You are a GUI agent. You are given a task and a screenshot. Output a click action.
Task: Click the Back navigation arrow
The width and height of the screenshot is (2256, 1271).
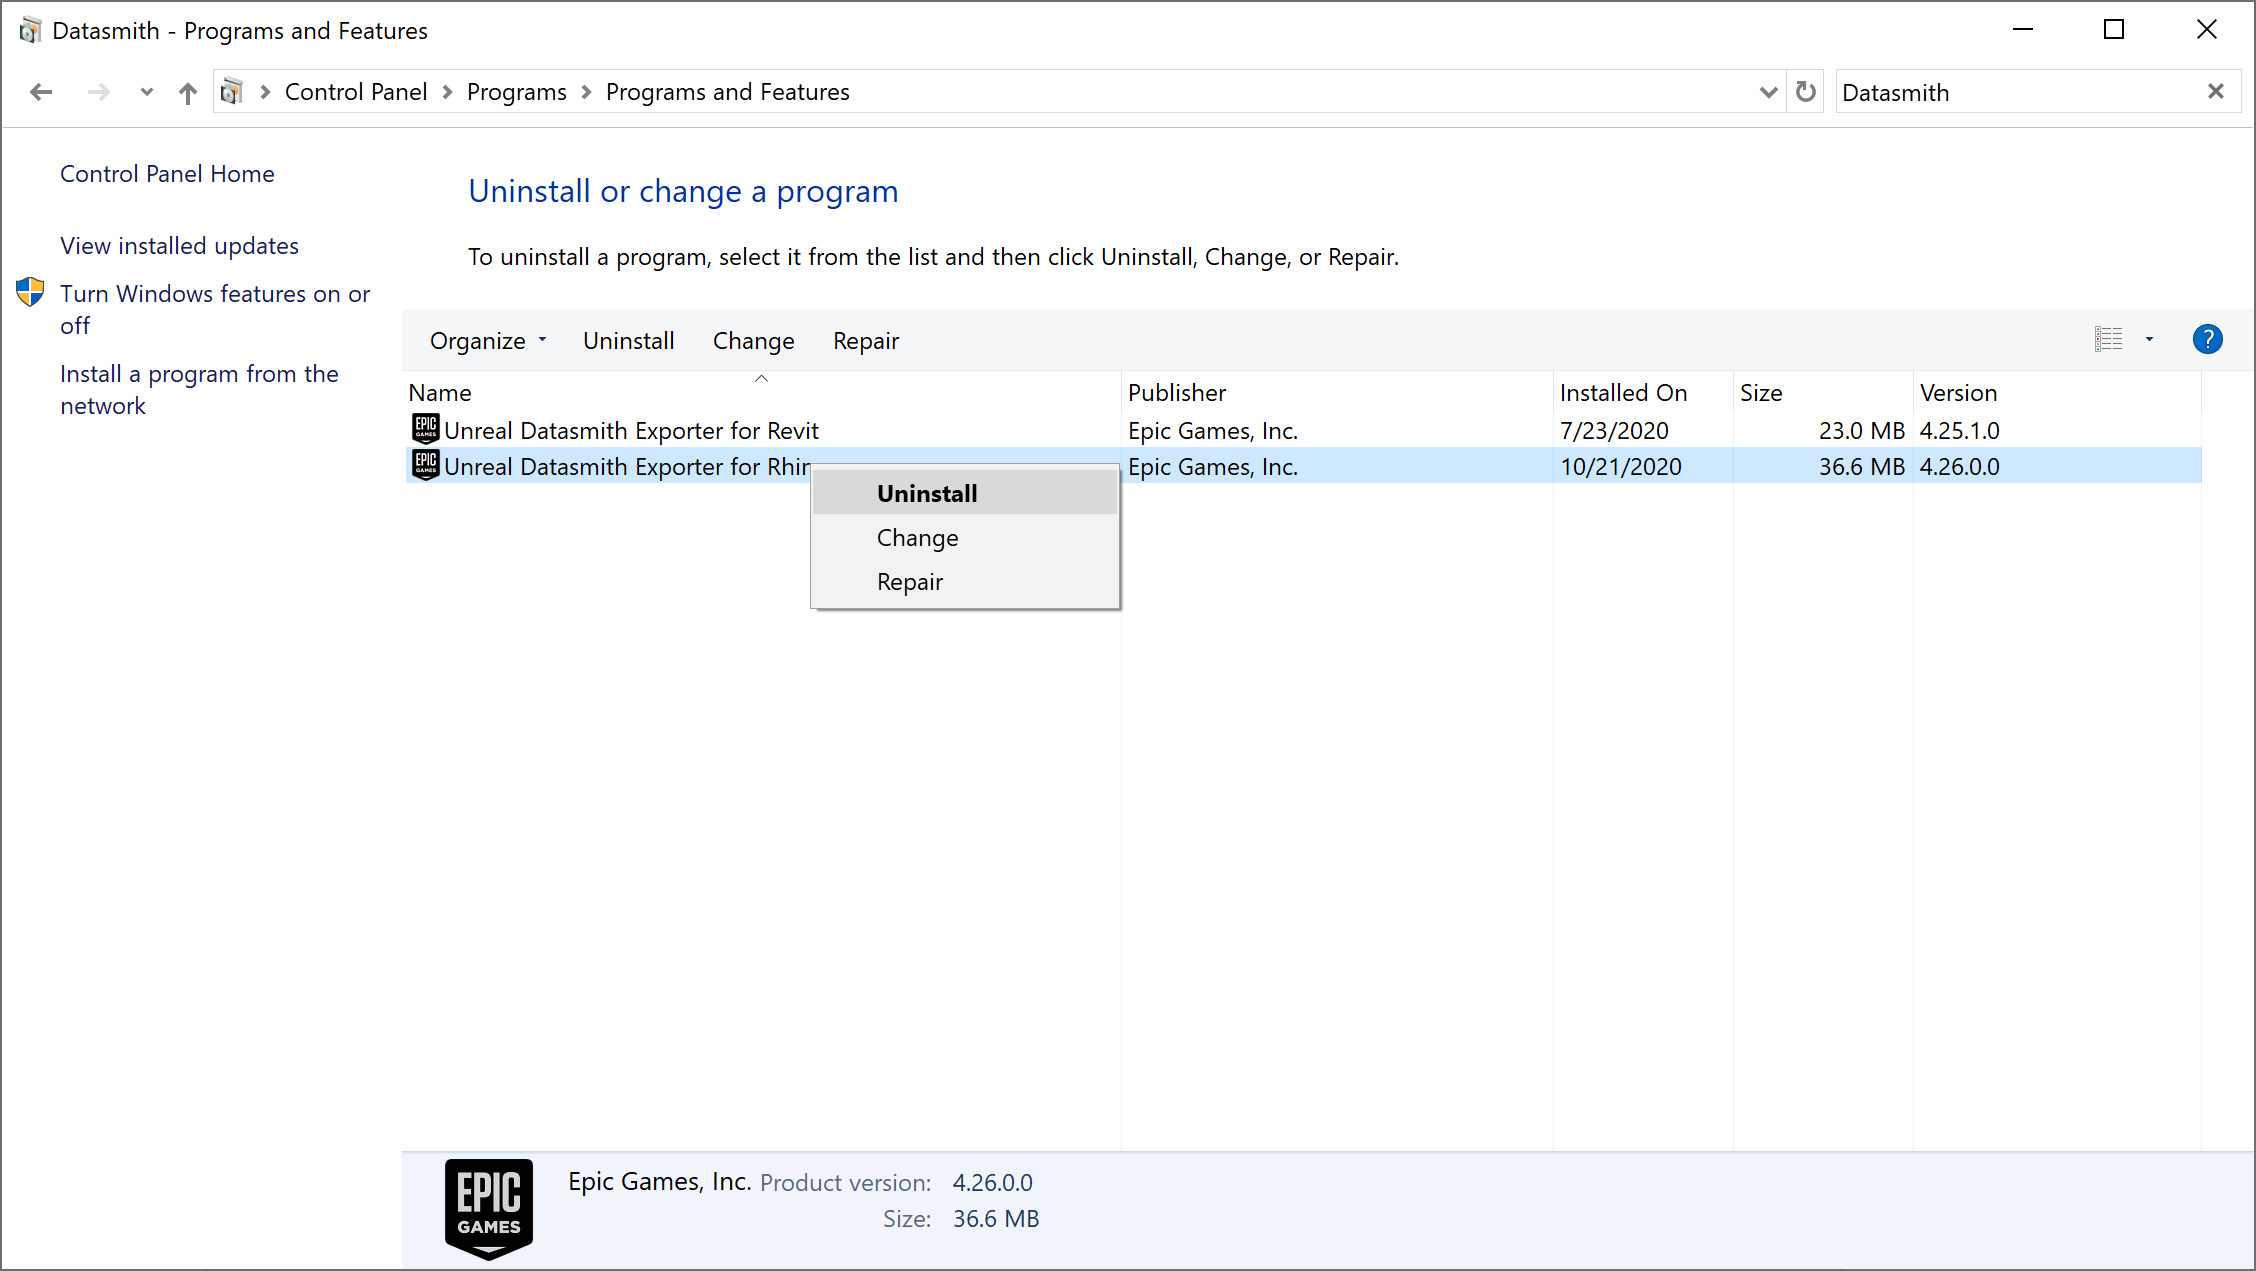pyautogui.click(x=41, y=92)
